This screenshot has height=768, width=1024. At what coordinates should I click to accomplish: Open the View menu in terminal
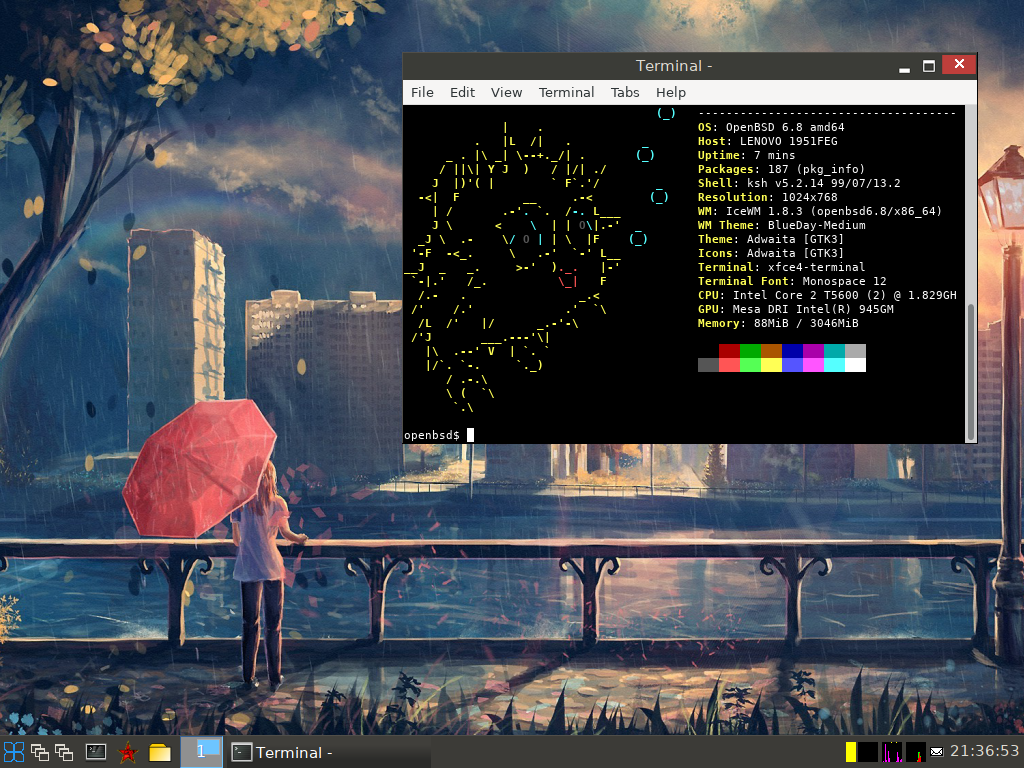point(506,92)
